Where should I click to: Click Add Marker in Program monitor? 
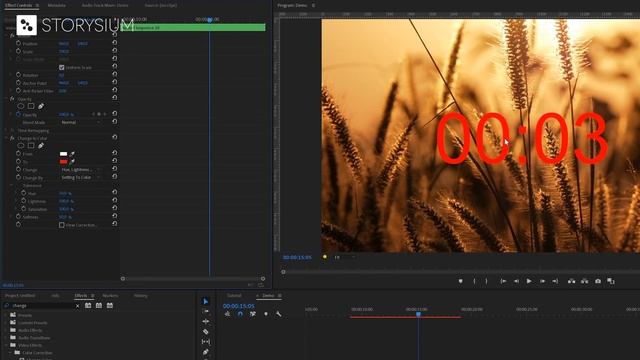click(x=460, y=281)
